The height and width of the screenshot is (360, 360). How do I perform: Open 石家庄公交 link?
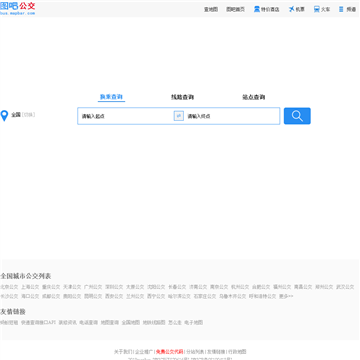click(205, 296)
